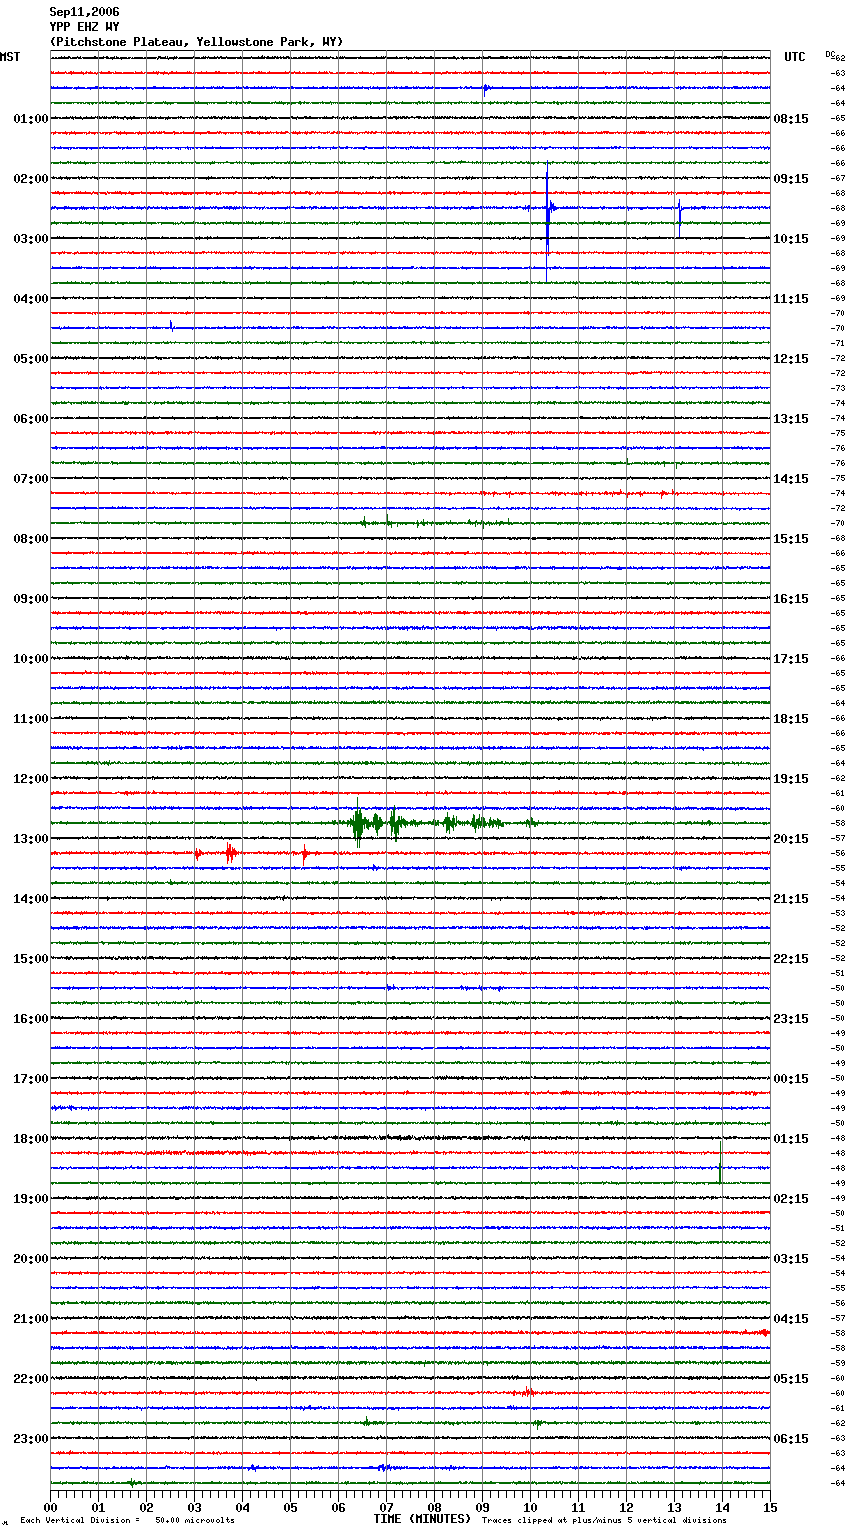Click the 03 minute tick label
This screenshot has width=850, height=1534.
pyautogui.click(x=194, y=1507)
